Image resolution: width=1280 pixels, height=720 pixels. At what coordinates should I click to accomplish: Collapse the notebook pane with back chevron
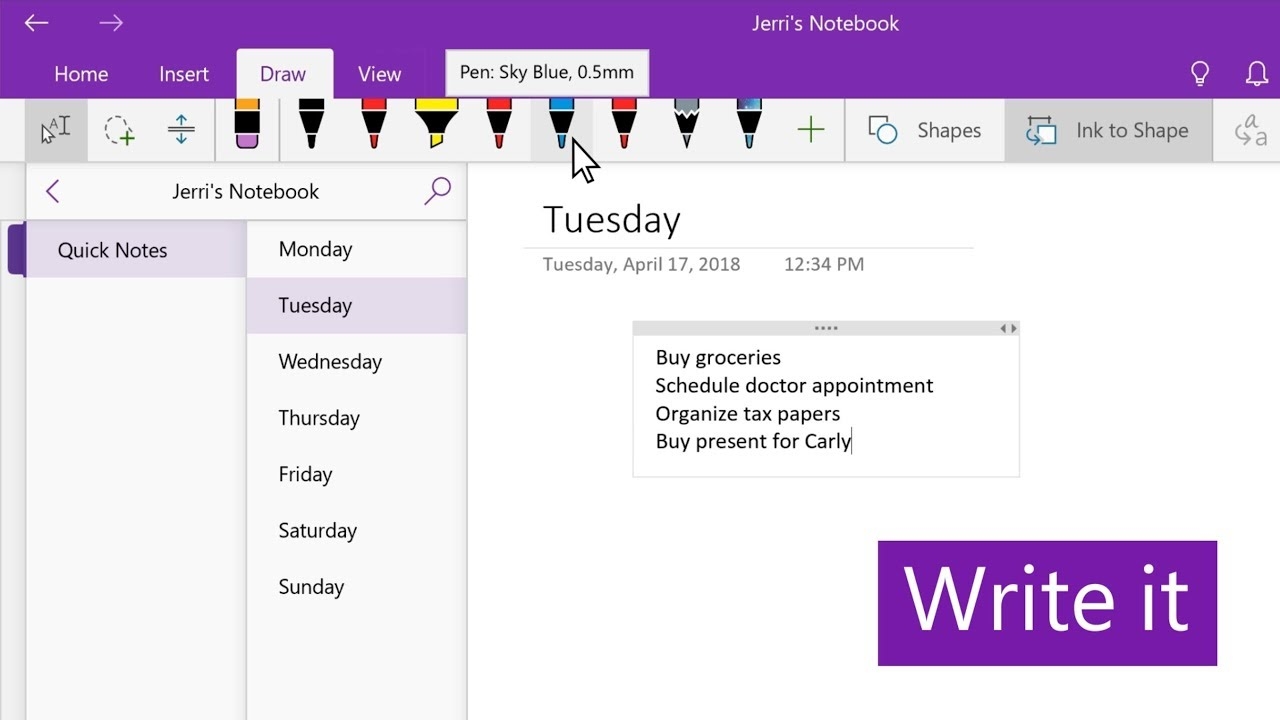(x=52, y=191)
